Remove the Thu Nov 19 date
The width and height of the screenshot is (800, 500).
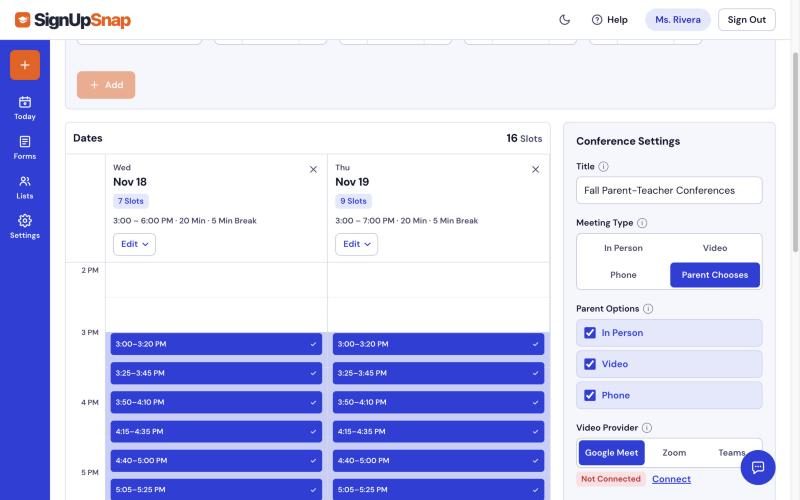tap(535, 169)
